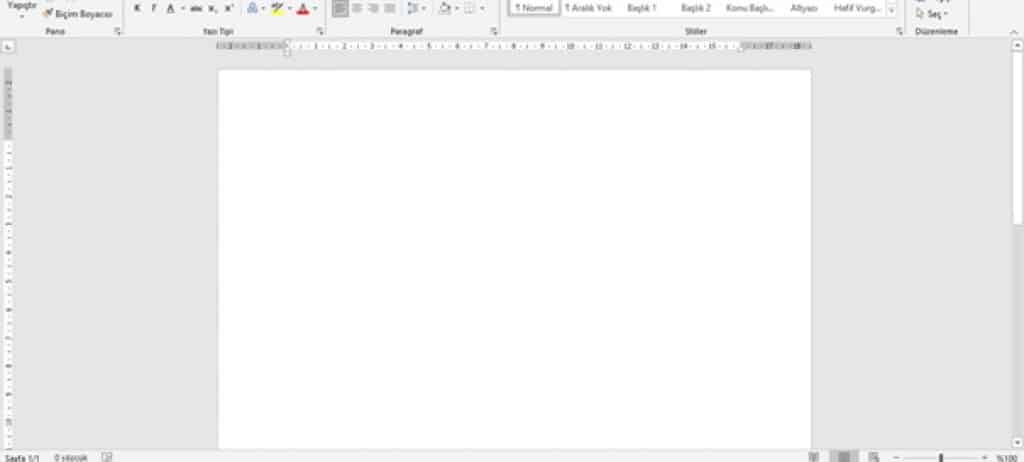Viewport: 1024px width, 462px height.
Task: Switch to print layout view
Action: pyautogui.click(x=844, y=457)
